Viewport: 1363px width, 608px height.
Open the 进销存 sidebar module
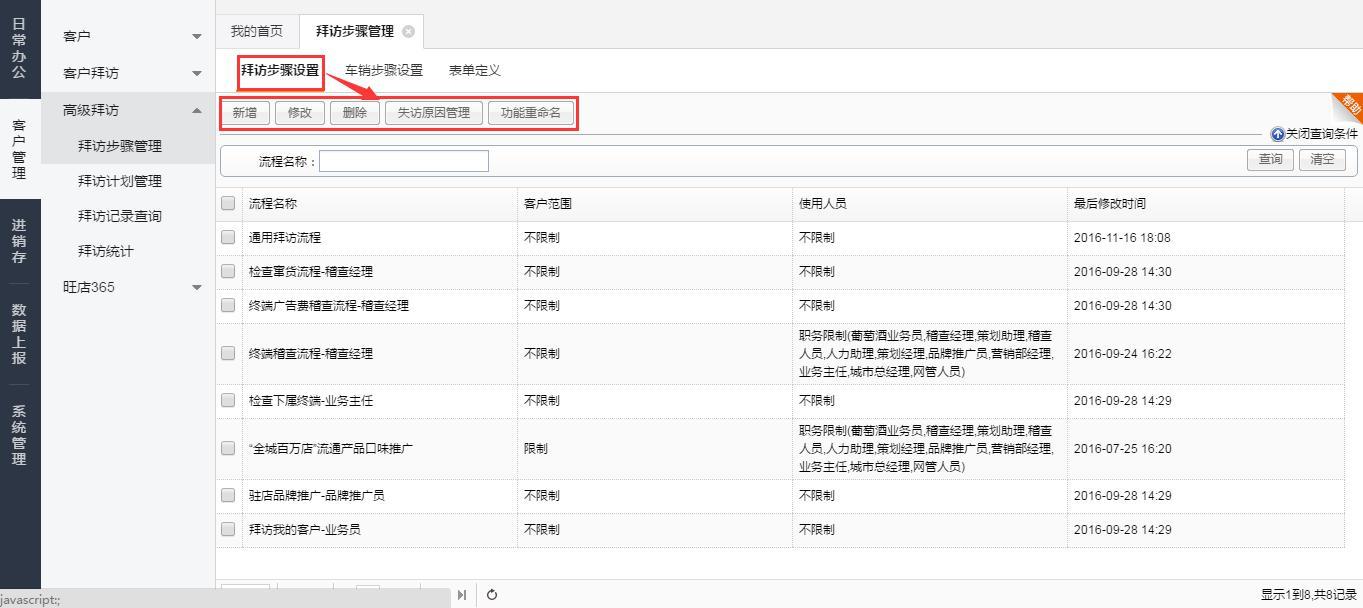(x=19, y=241)
